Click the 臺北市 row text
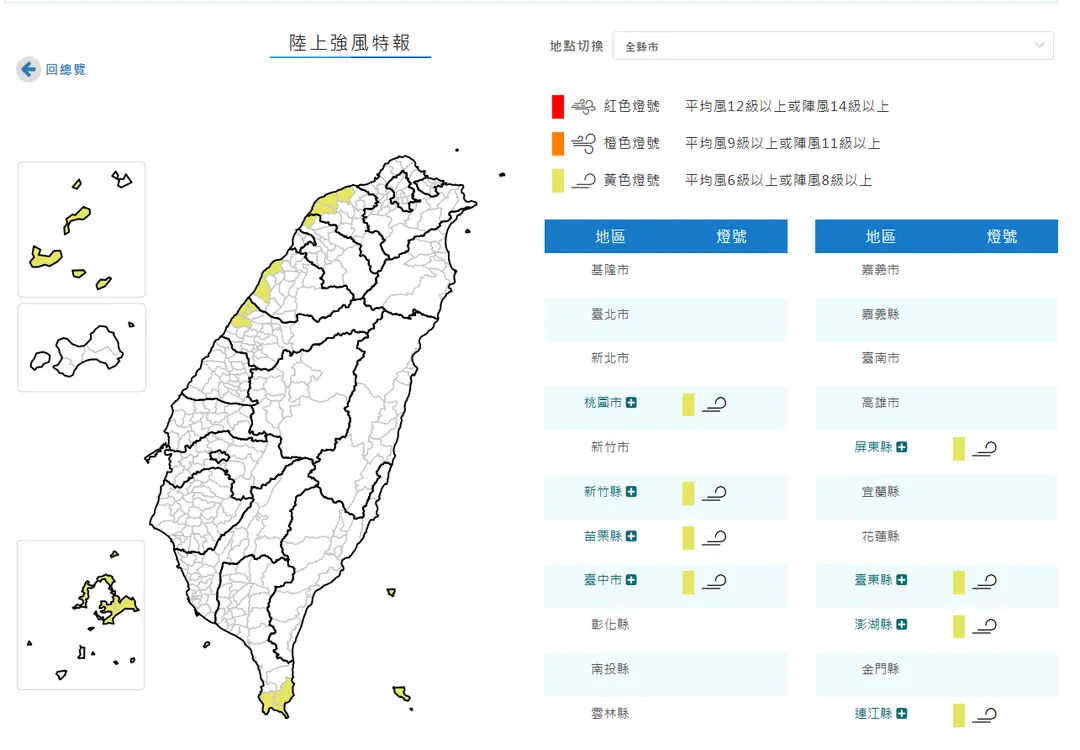Image resolution: width=1080 pixels, height=750 pixels. (610, 314)
